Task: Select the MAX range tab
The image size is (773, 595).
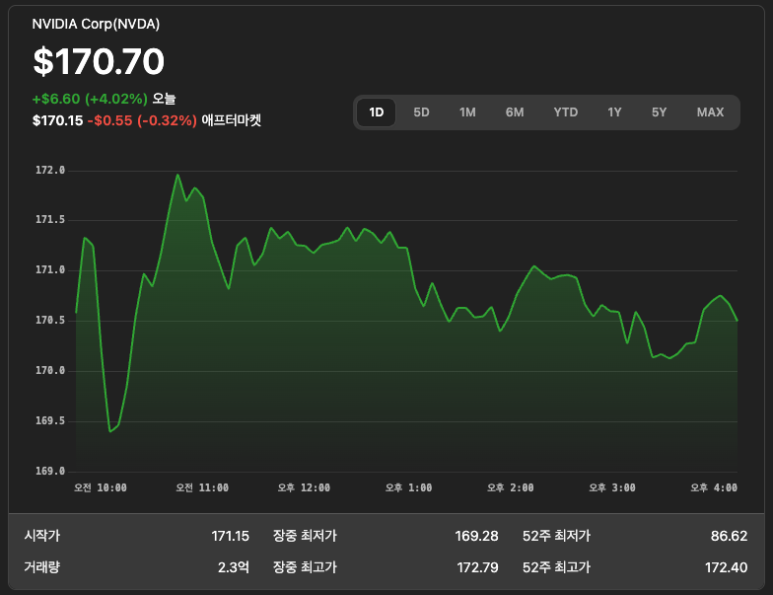Action: coord(710,112)
